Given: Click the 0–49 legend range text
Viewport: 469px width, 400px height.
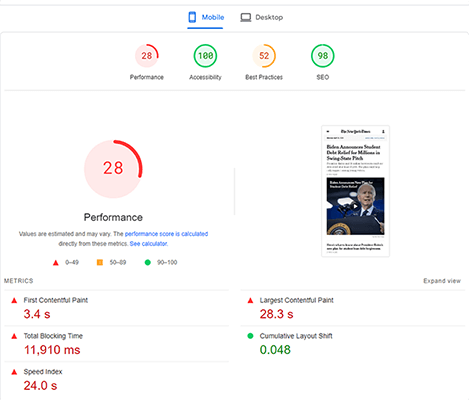Looking at the screenshot, I should [72, 262].
